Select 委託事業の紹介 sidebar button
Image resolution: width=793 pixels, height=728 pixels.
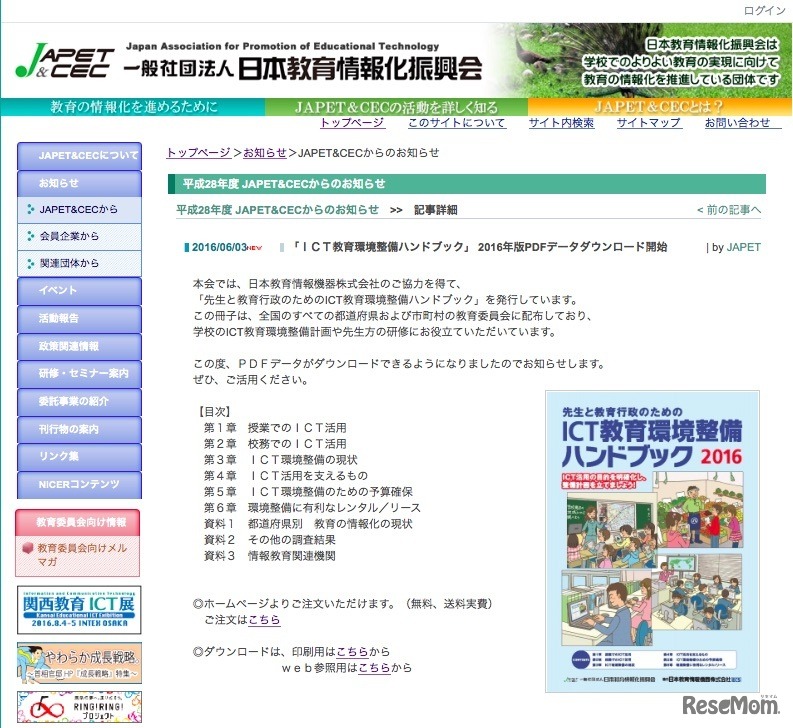click(79, 402)
